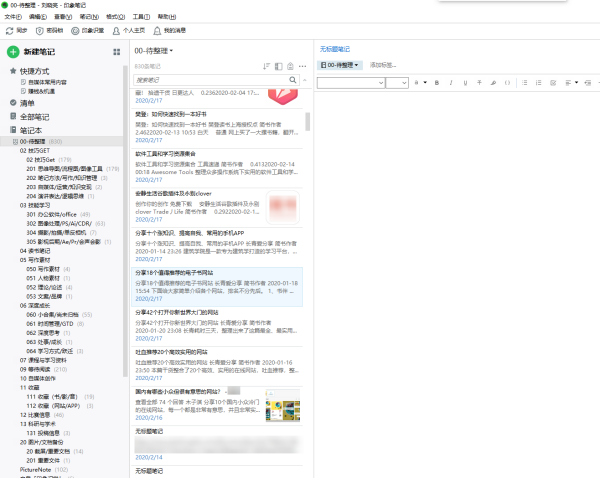Select the second shortcut under 快捷方式
600x478 pixels.
[x=38, y=91]
